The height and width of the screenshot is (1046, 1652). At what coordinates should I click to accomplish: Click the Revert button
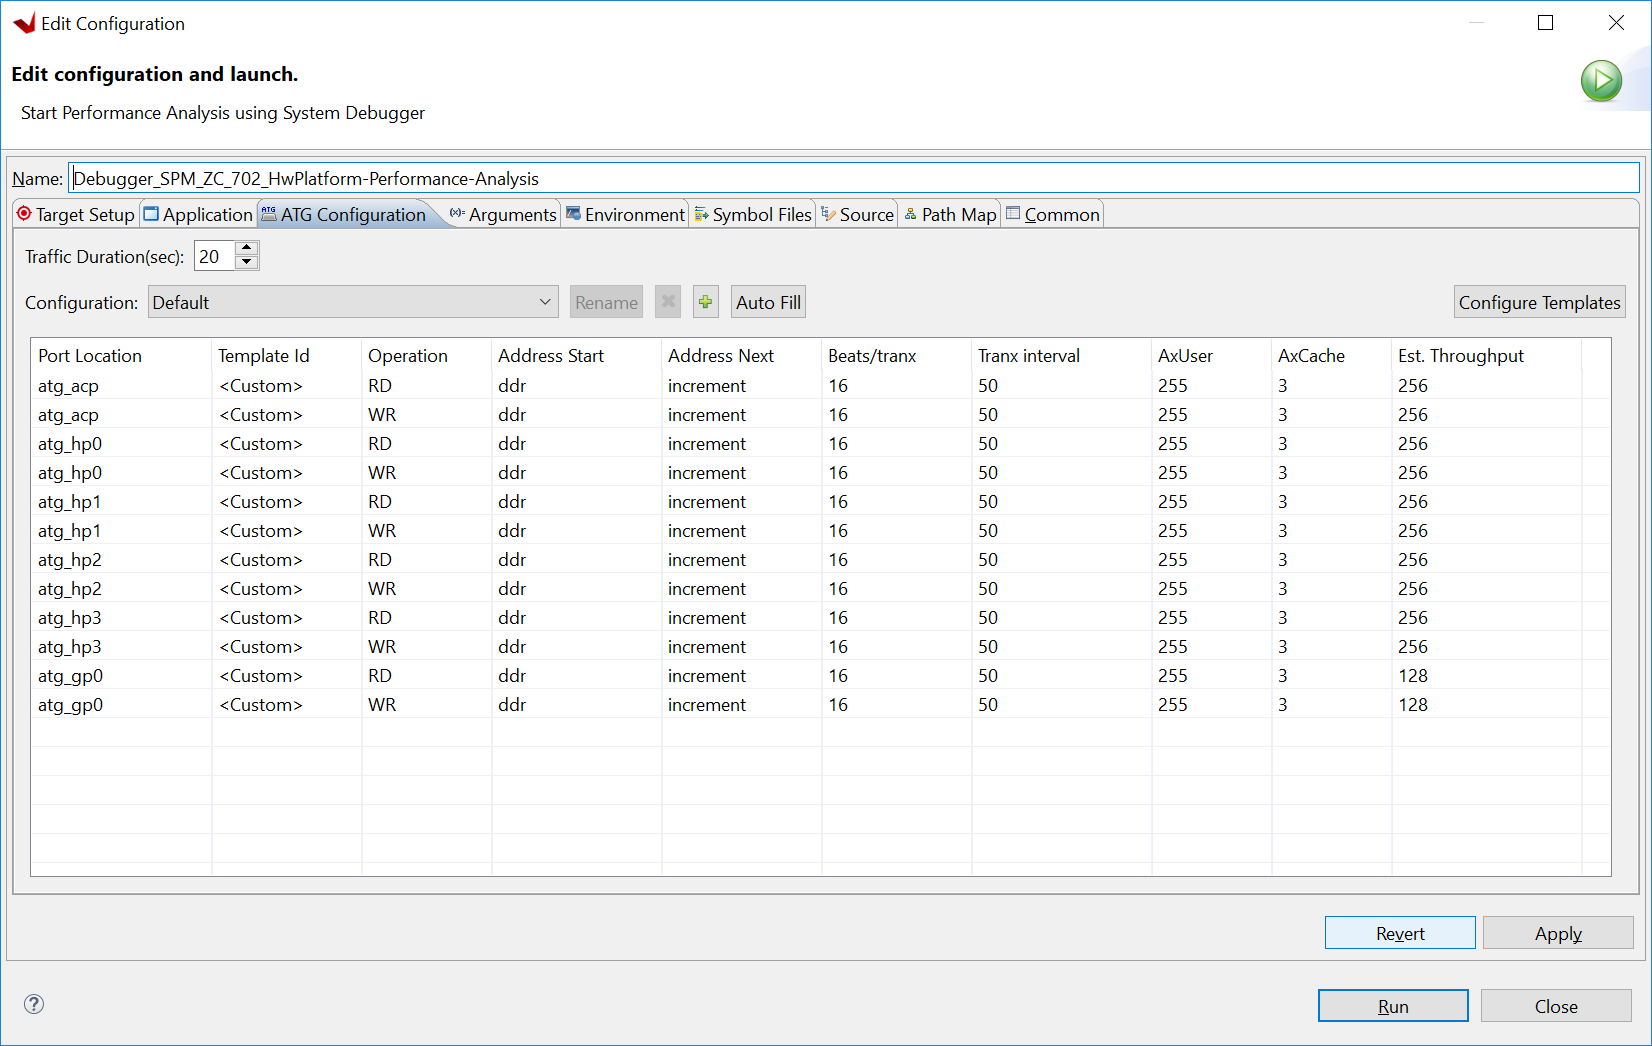coord(1399,932)
